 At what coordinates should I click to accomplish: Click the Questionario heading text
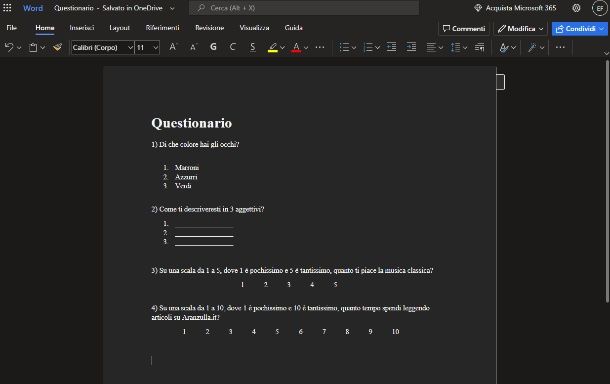(x=192, y=123)
